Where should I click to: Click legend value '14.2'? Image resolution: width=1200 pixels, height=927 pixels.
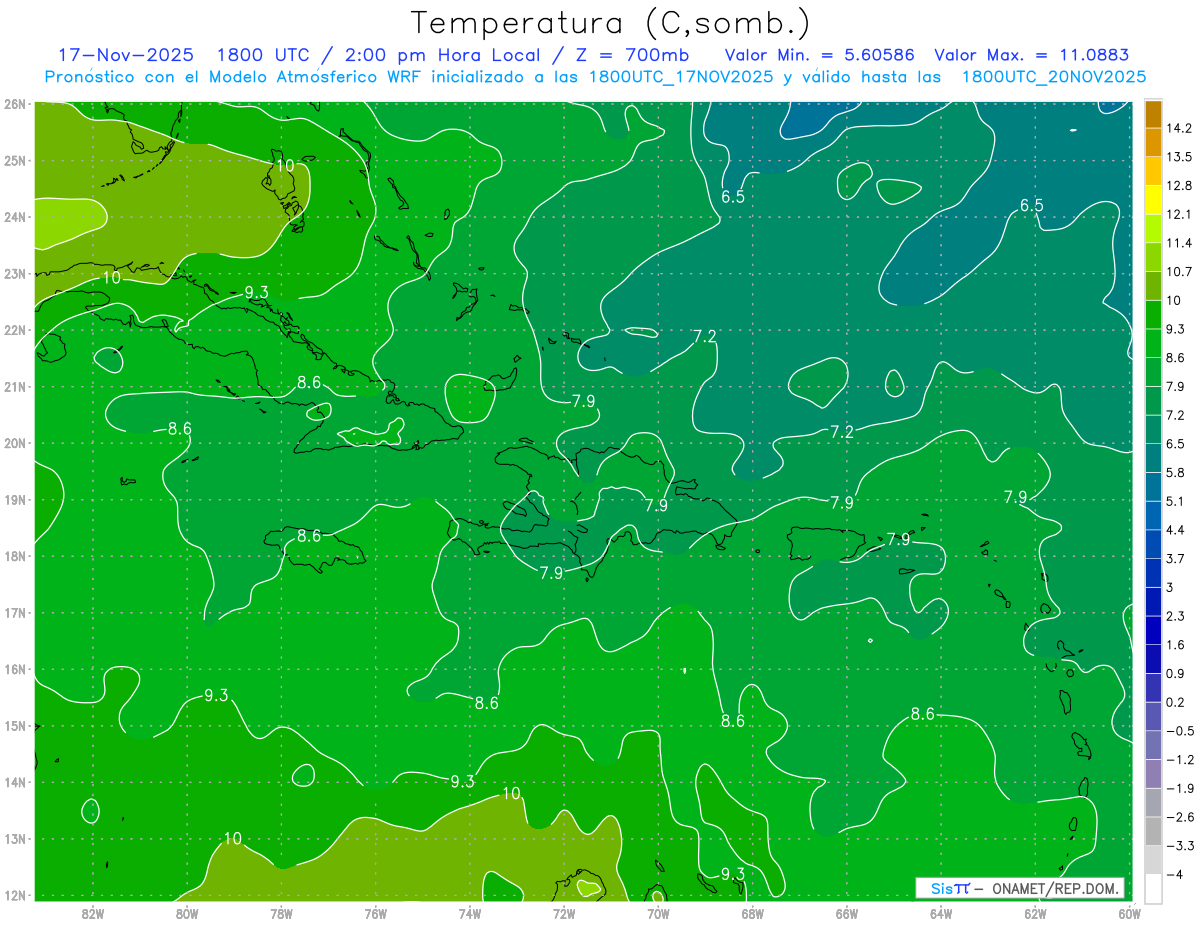coord(1178,128)
